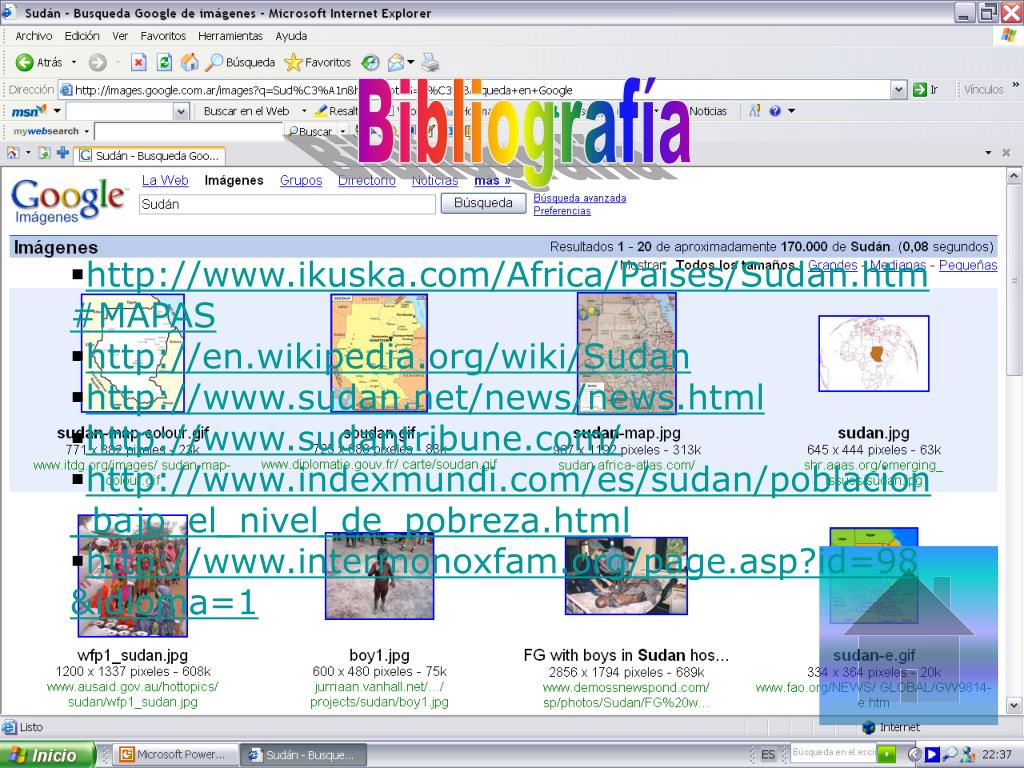Open the Ver menu

(120, 36)
